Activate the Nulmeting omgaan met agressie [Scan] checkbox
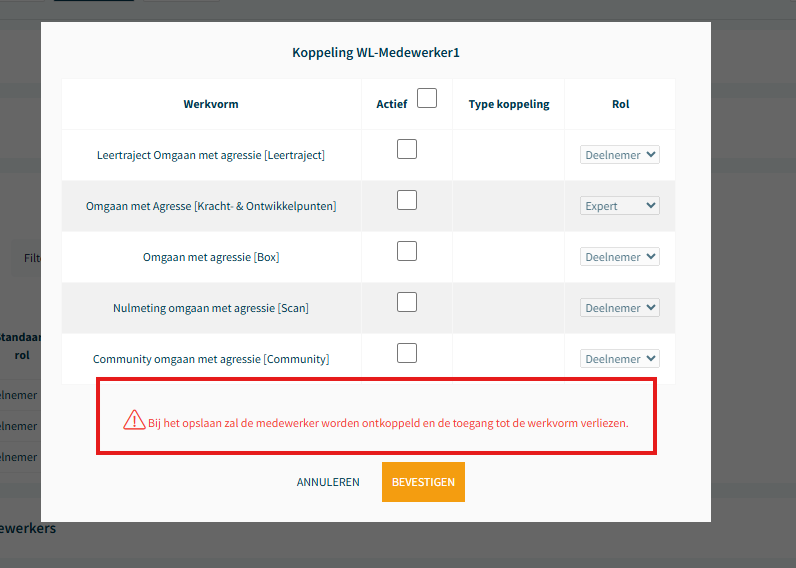This screenshot has width=796, height=568. [407, 302]
